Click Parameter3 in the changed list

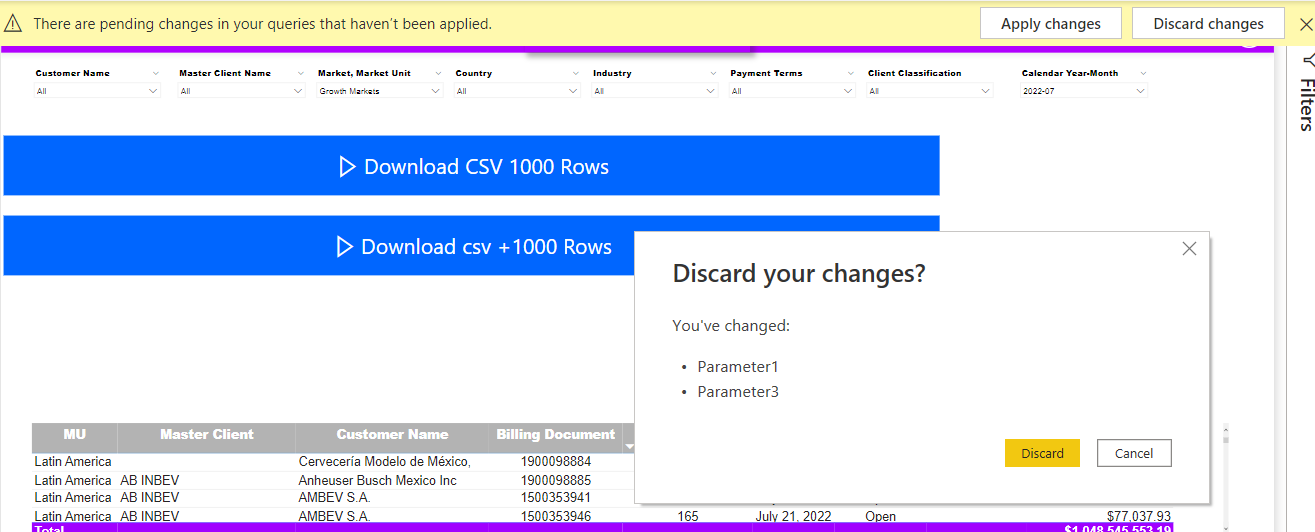[738, 392]
